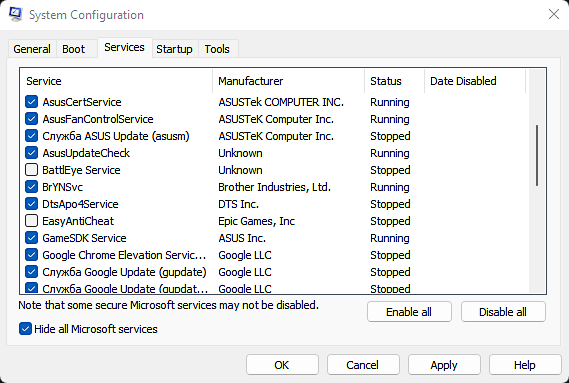
Task: Uncheck the BrYNSvc checkbox
Action: (x=32, y=187)
